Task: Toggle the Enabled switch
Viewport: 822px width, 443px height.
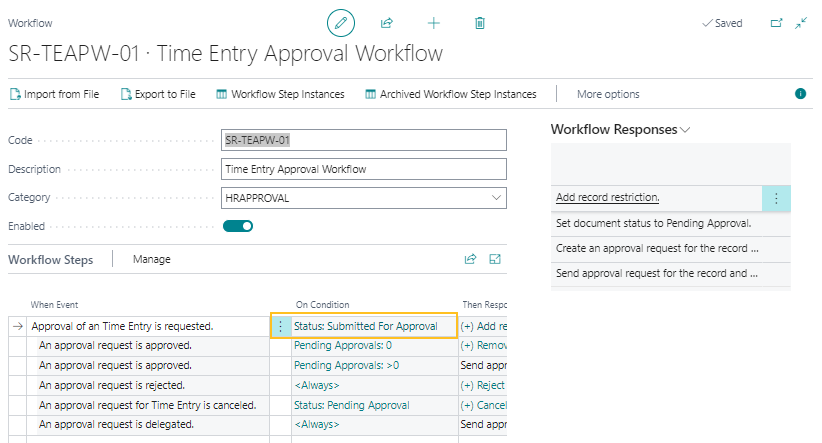Action: pos(238,226)
